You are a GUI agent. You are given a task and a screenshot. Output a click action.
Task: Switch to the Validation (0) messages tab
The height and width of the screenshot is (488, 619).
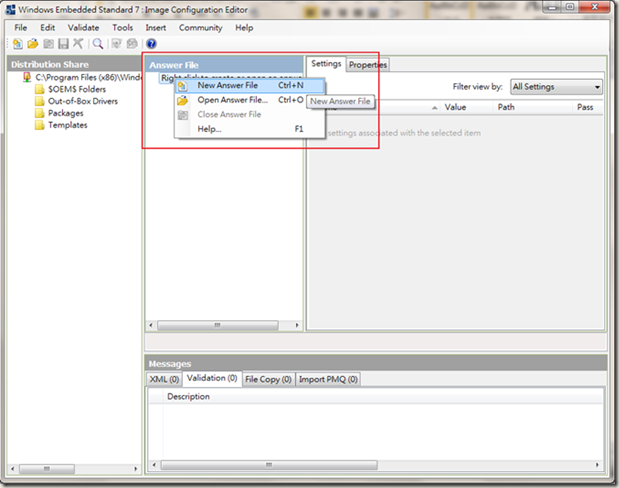[x=212, y=378]
